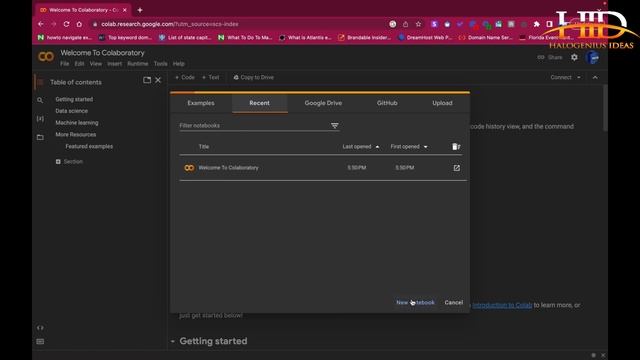Image resolution: width=640 pixels, height=360 pixels.
Task: Open a new browser tab with plus
Action: pos(140,10)
